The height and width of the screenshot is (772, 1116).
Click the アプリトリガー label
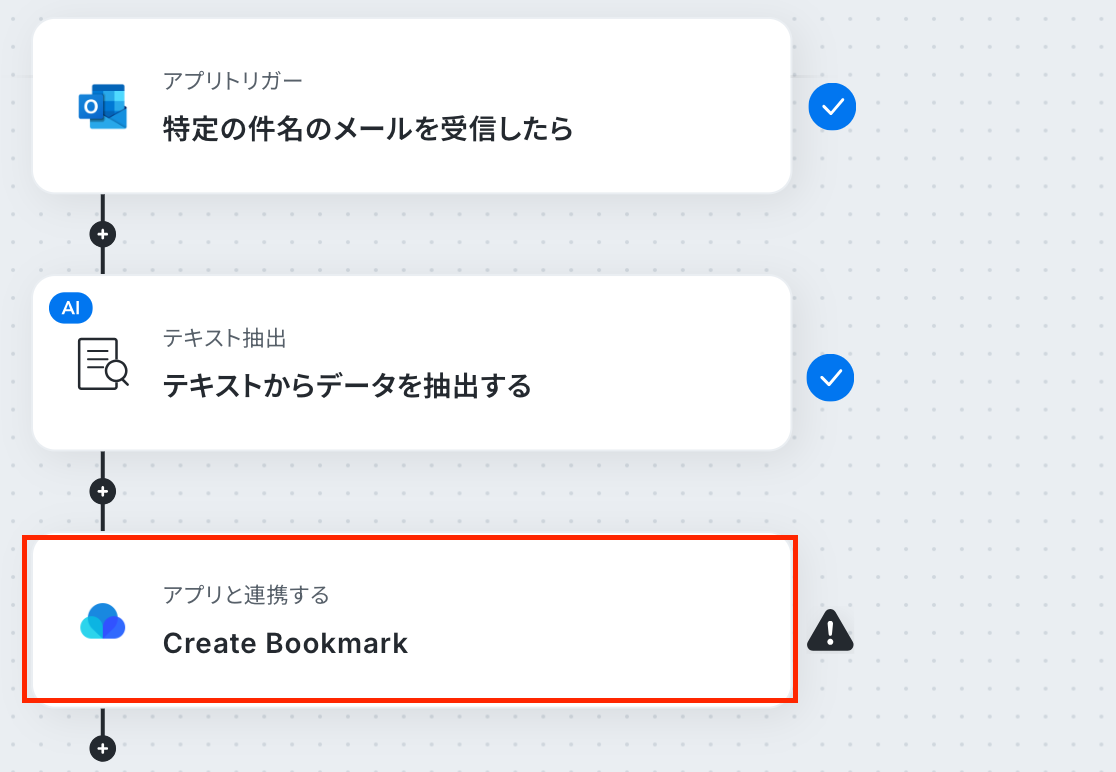[233, 81]
